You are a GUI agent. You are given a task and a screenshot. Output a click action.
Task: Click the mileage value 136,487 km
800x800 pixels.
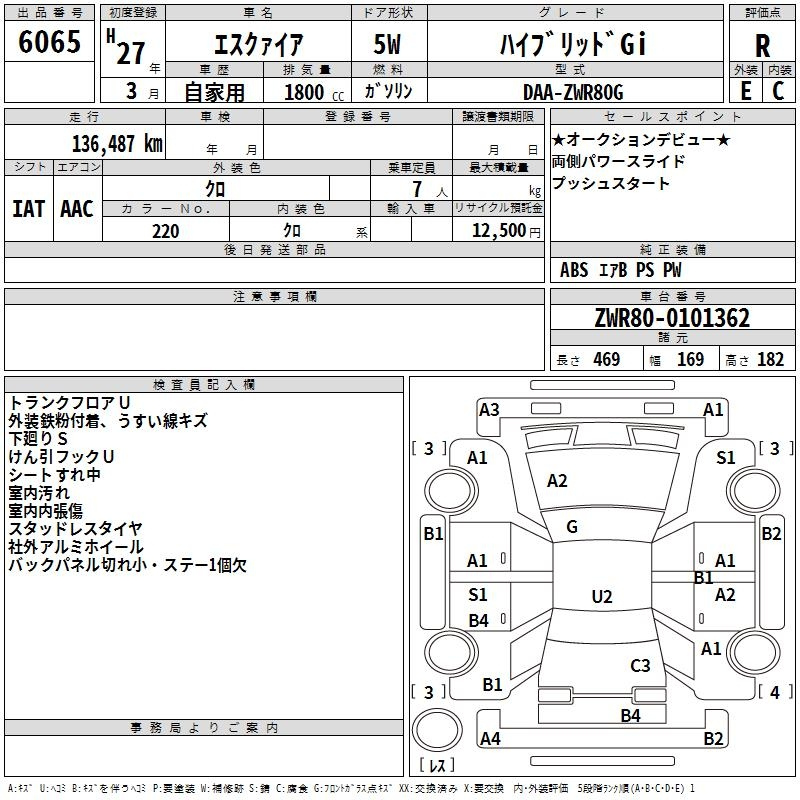click(117, 143)
